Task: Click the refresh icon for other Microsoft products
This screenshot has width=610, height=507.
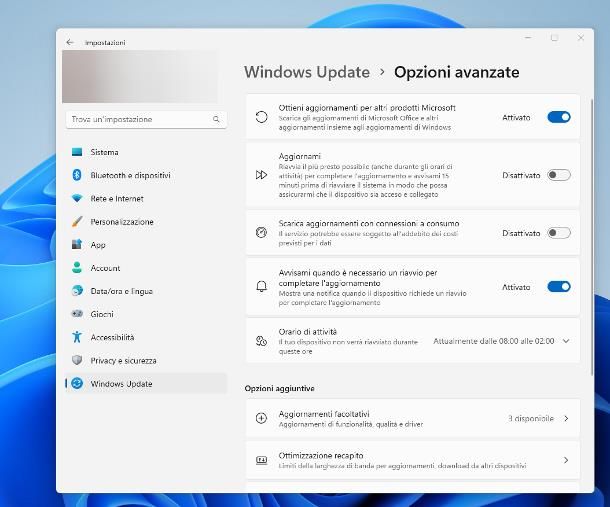Action: (261, 117)
